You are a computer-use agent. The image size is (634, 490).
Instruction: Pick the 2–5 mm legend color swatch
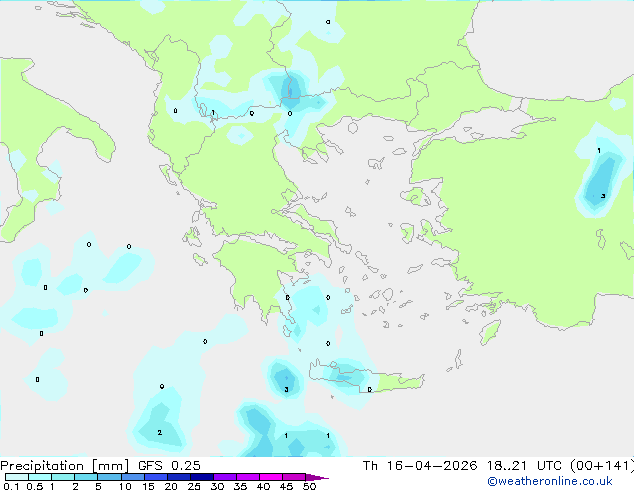point(86,477)
